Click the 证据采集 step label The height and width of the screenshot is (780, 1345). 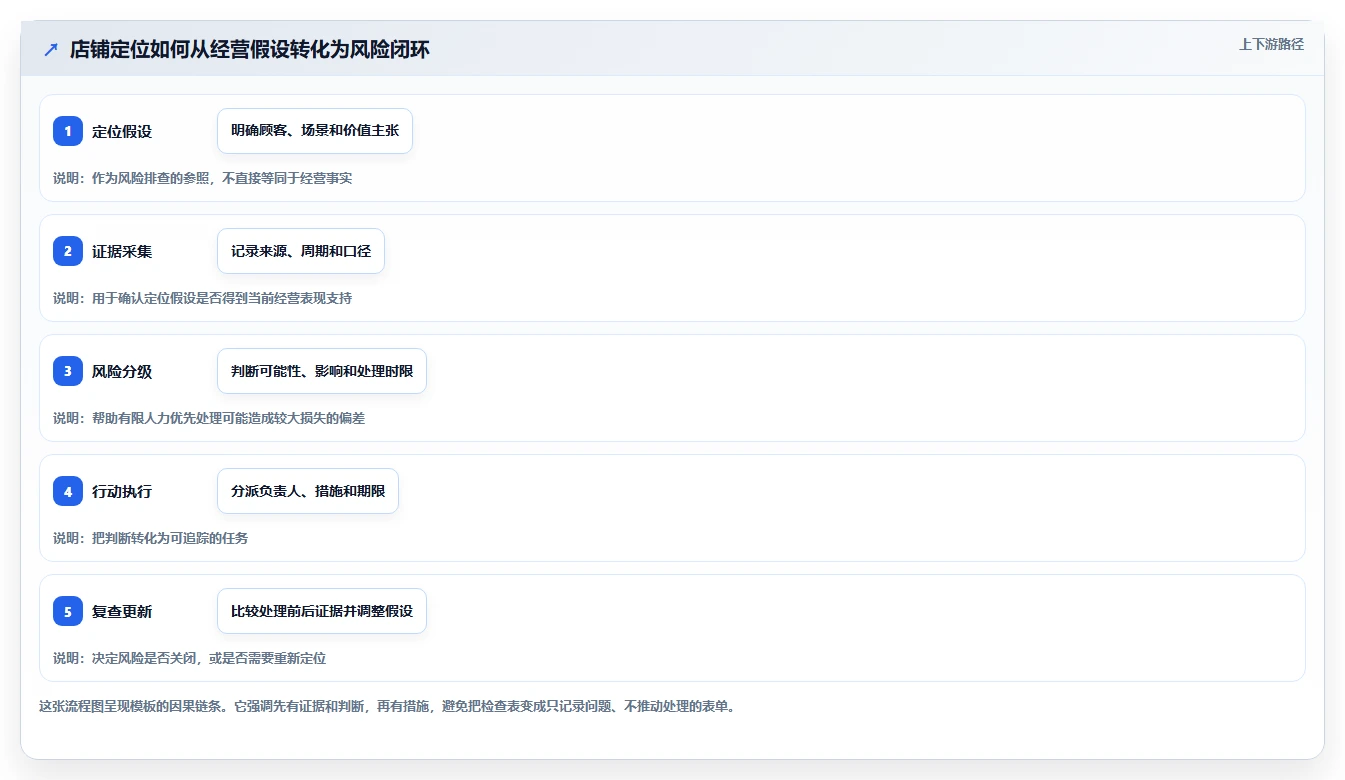122,251
